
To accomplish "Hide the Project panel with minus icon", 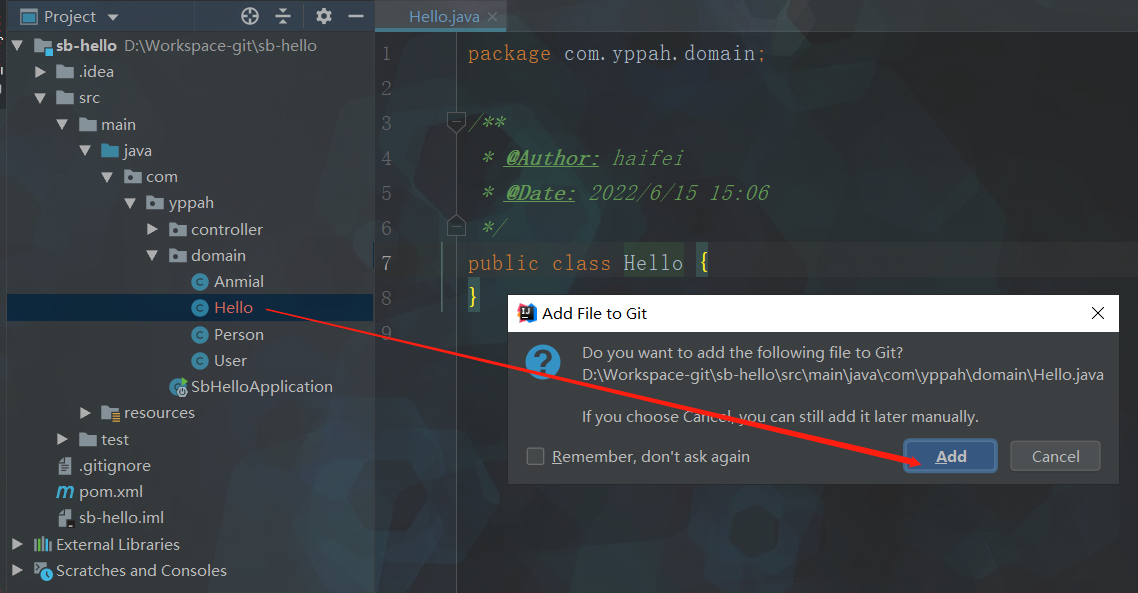I will (355, 16).
